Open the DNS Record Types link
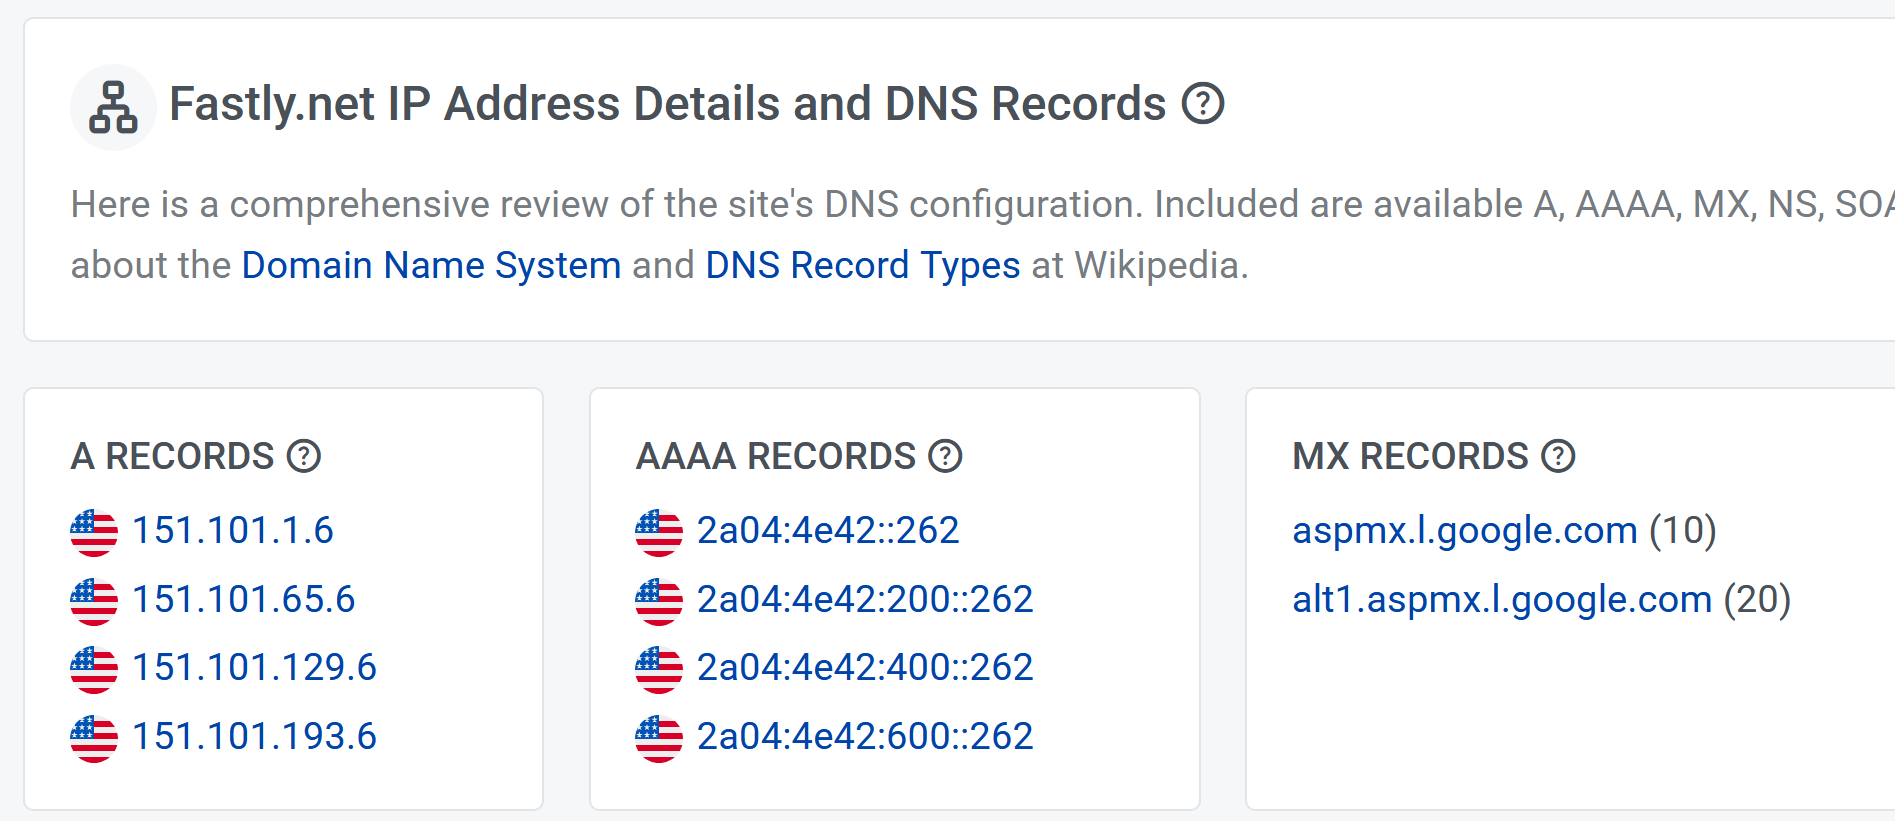The height and width of the screenshot is (821, 1895). [863, 265]
